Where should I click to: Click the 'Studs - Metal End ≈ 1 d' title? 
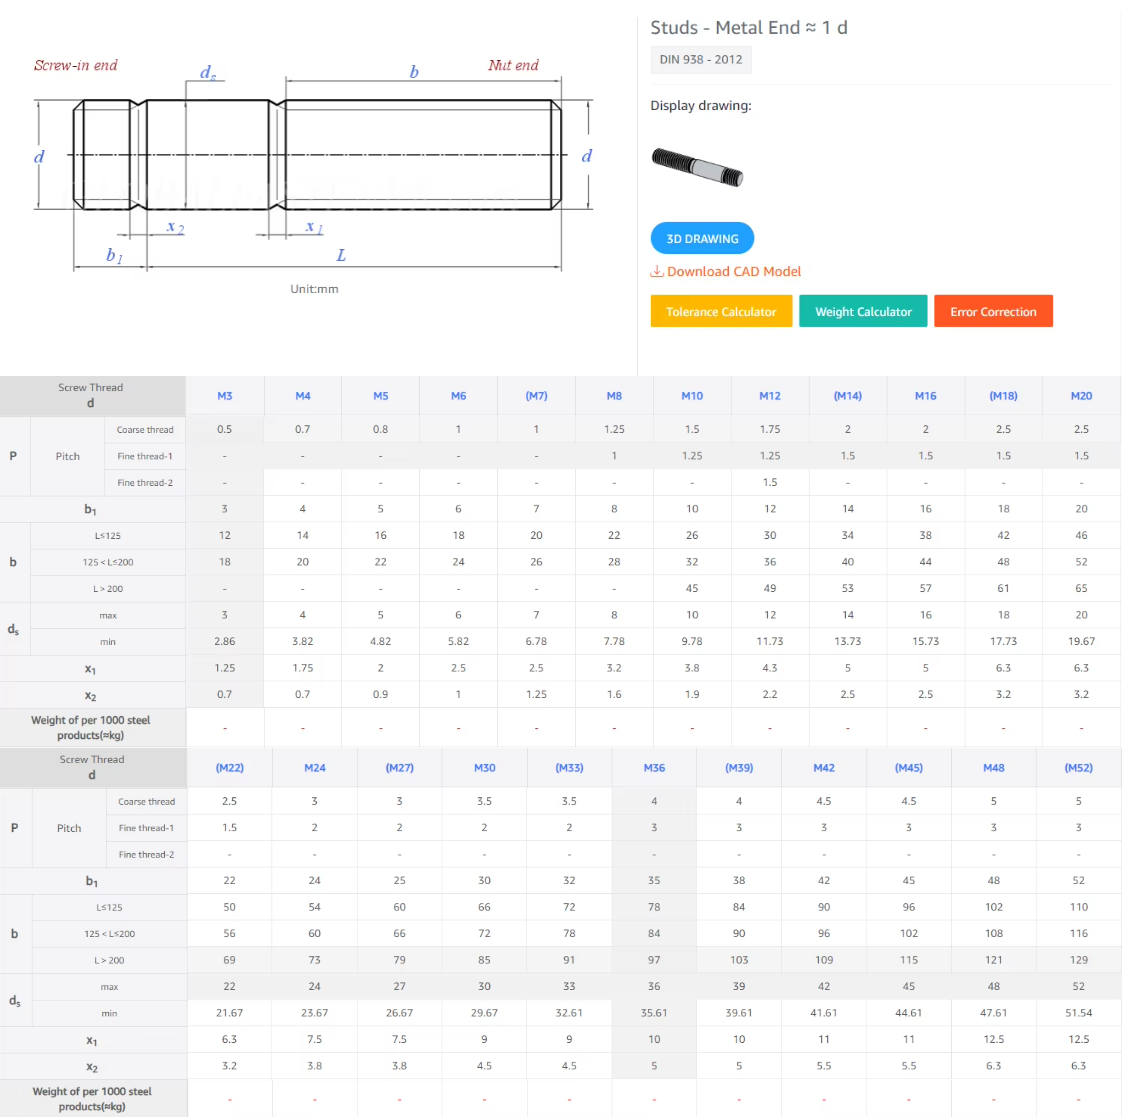[748, 28]
